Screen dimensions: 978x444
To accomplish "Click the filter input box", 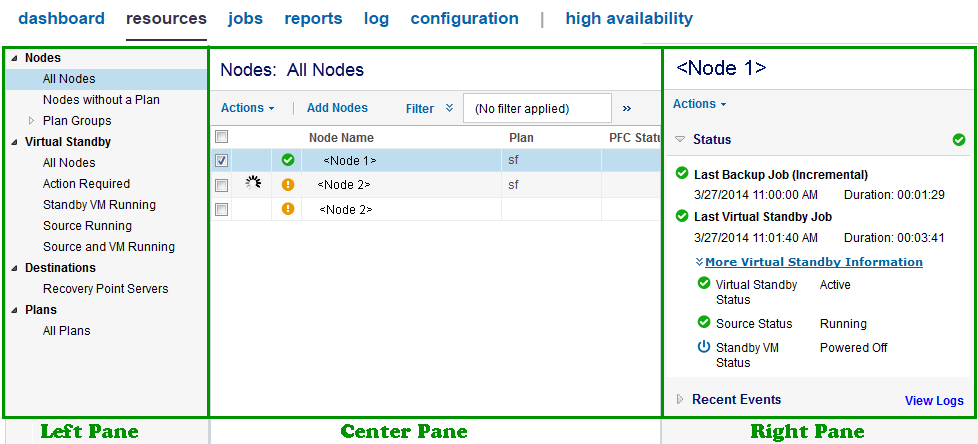I will (x=537, y=108).
